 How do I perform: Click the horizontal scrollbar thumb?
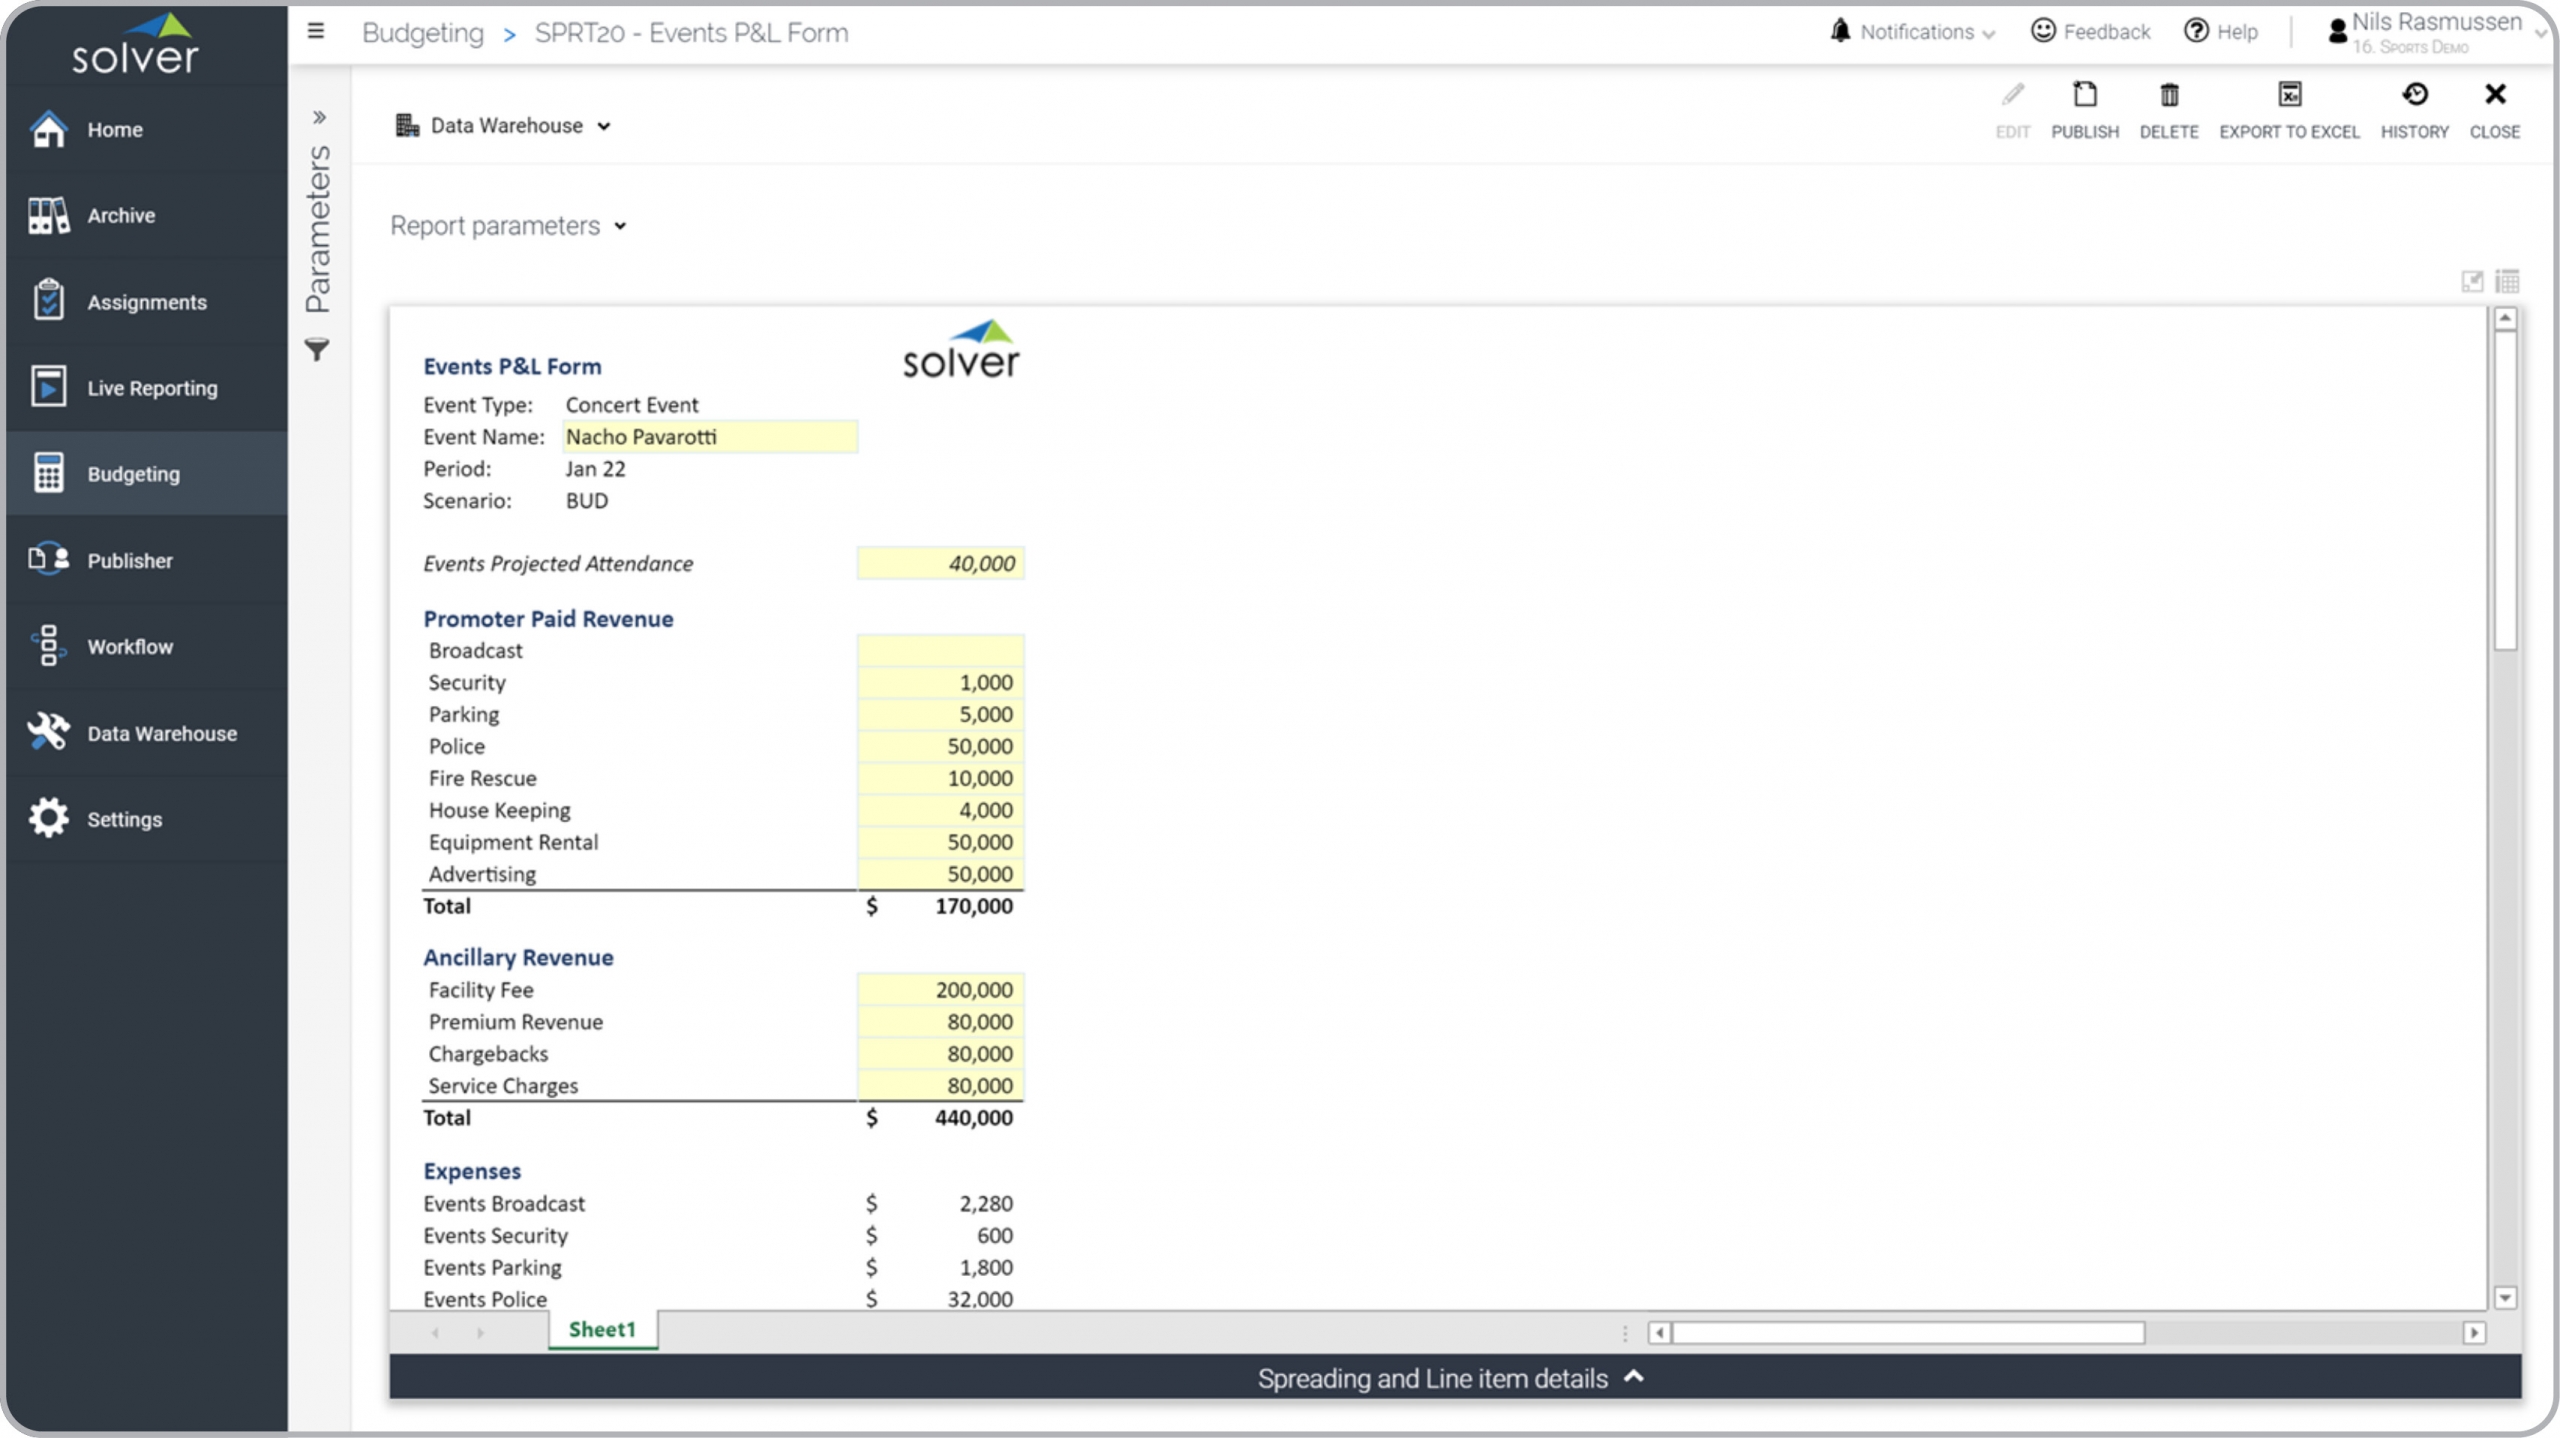1908,1333
